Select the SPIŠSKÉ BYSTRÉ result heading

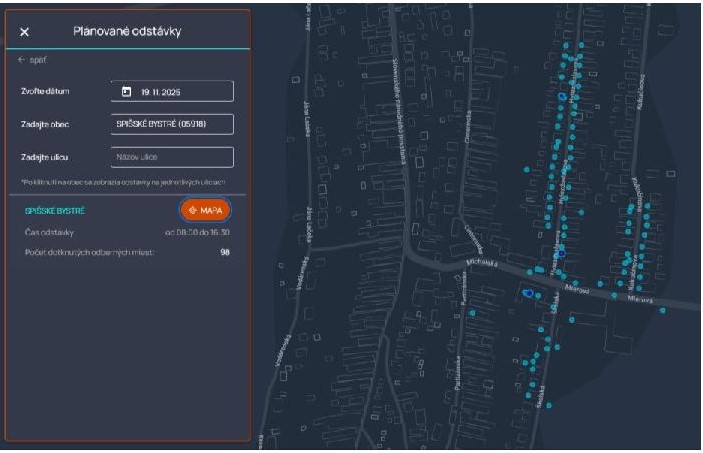[x=55, y=211]
